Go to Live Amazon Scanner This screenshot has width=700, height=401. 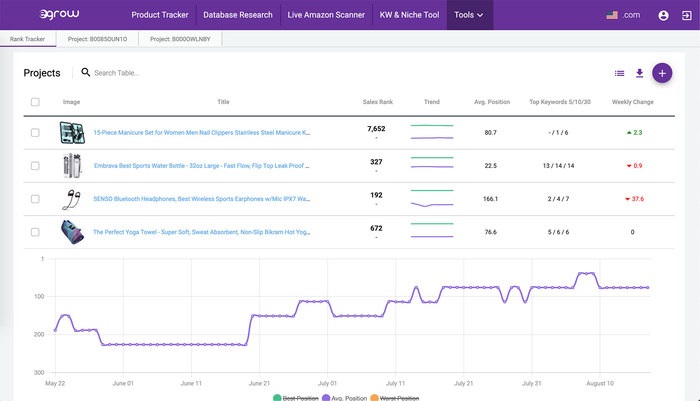point(326,15)
